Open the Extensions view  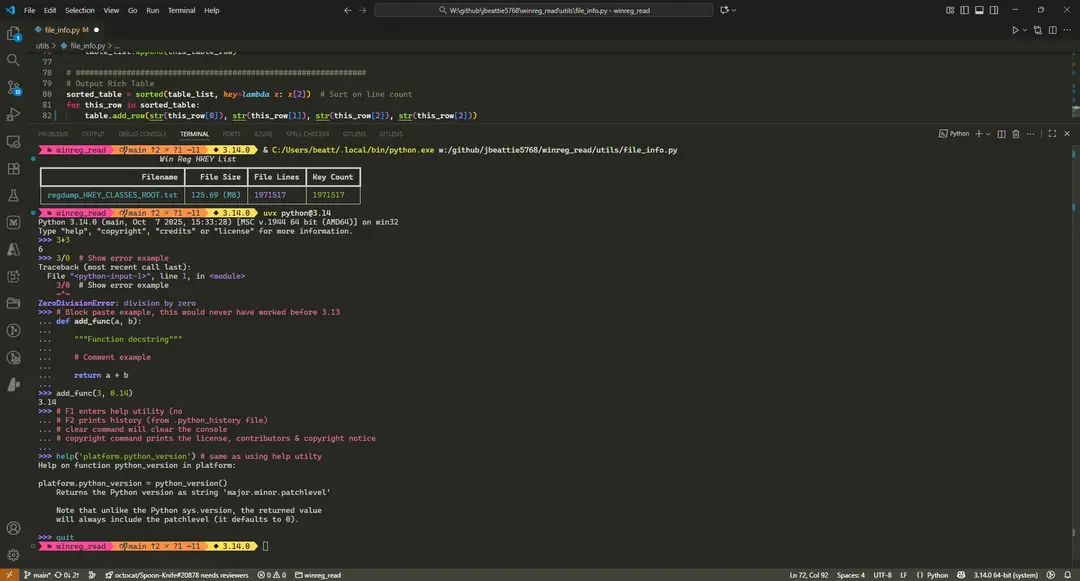(13, 170)
